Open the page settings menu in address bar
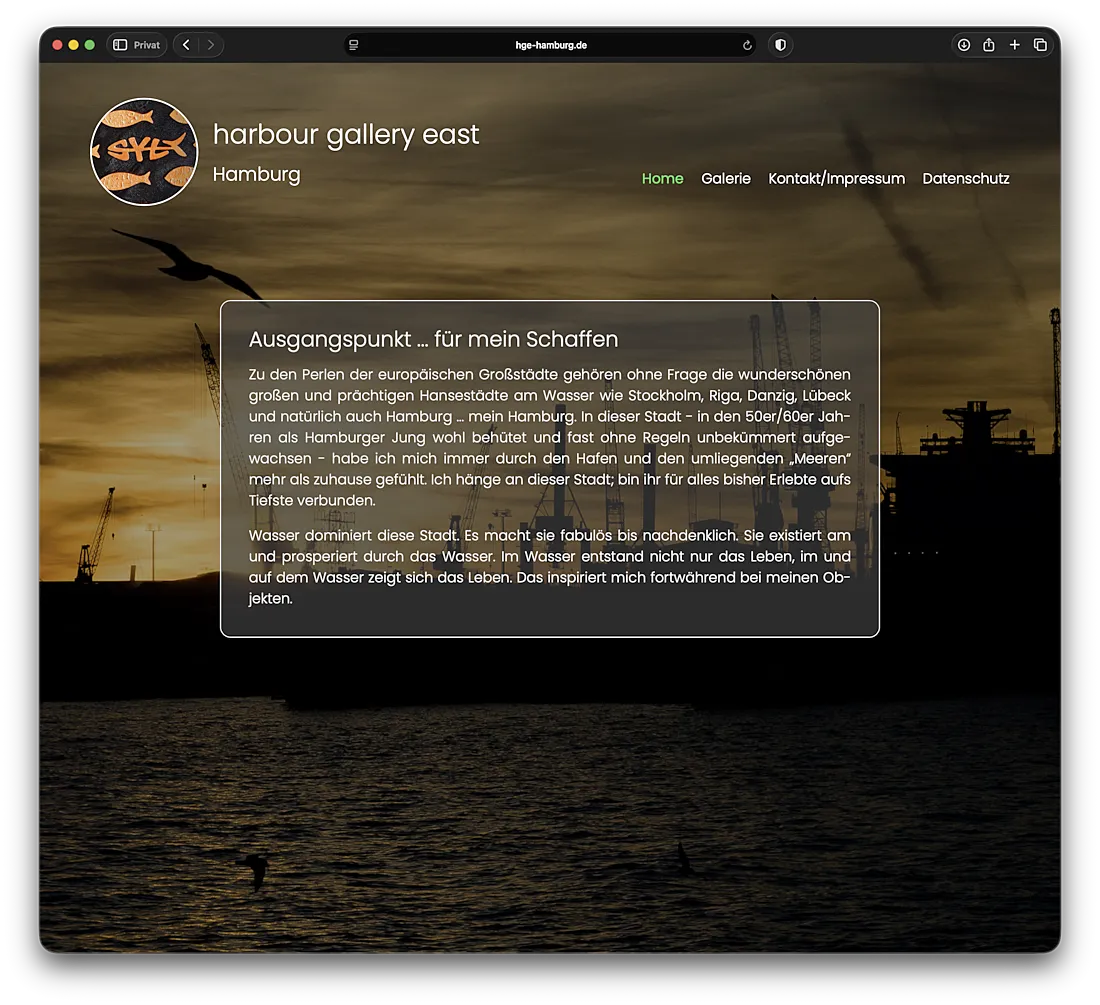This screenshot has height=1005, width=1100. point(354,45)
